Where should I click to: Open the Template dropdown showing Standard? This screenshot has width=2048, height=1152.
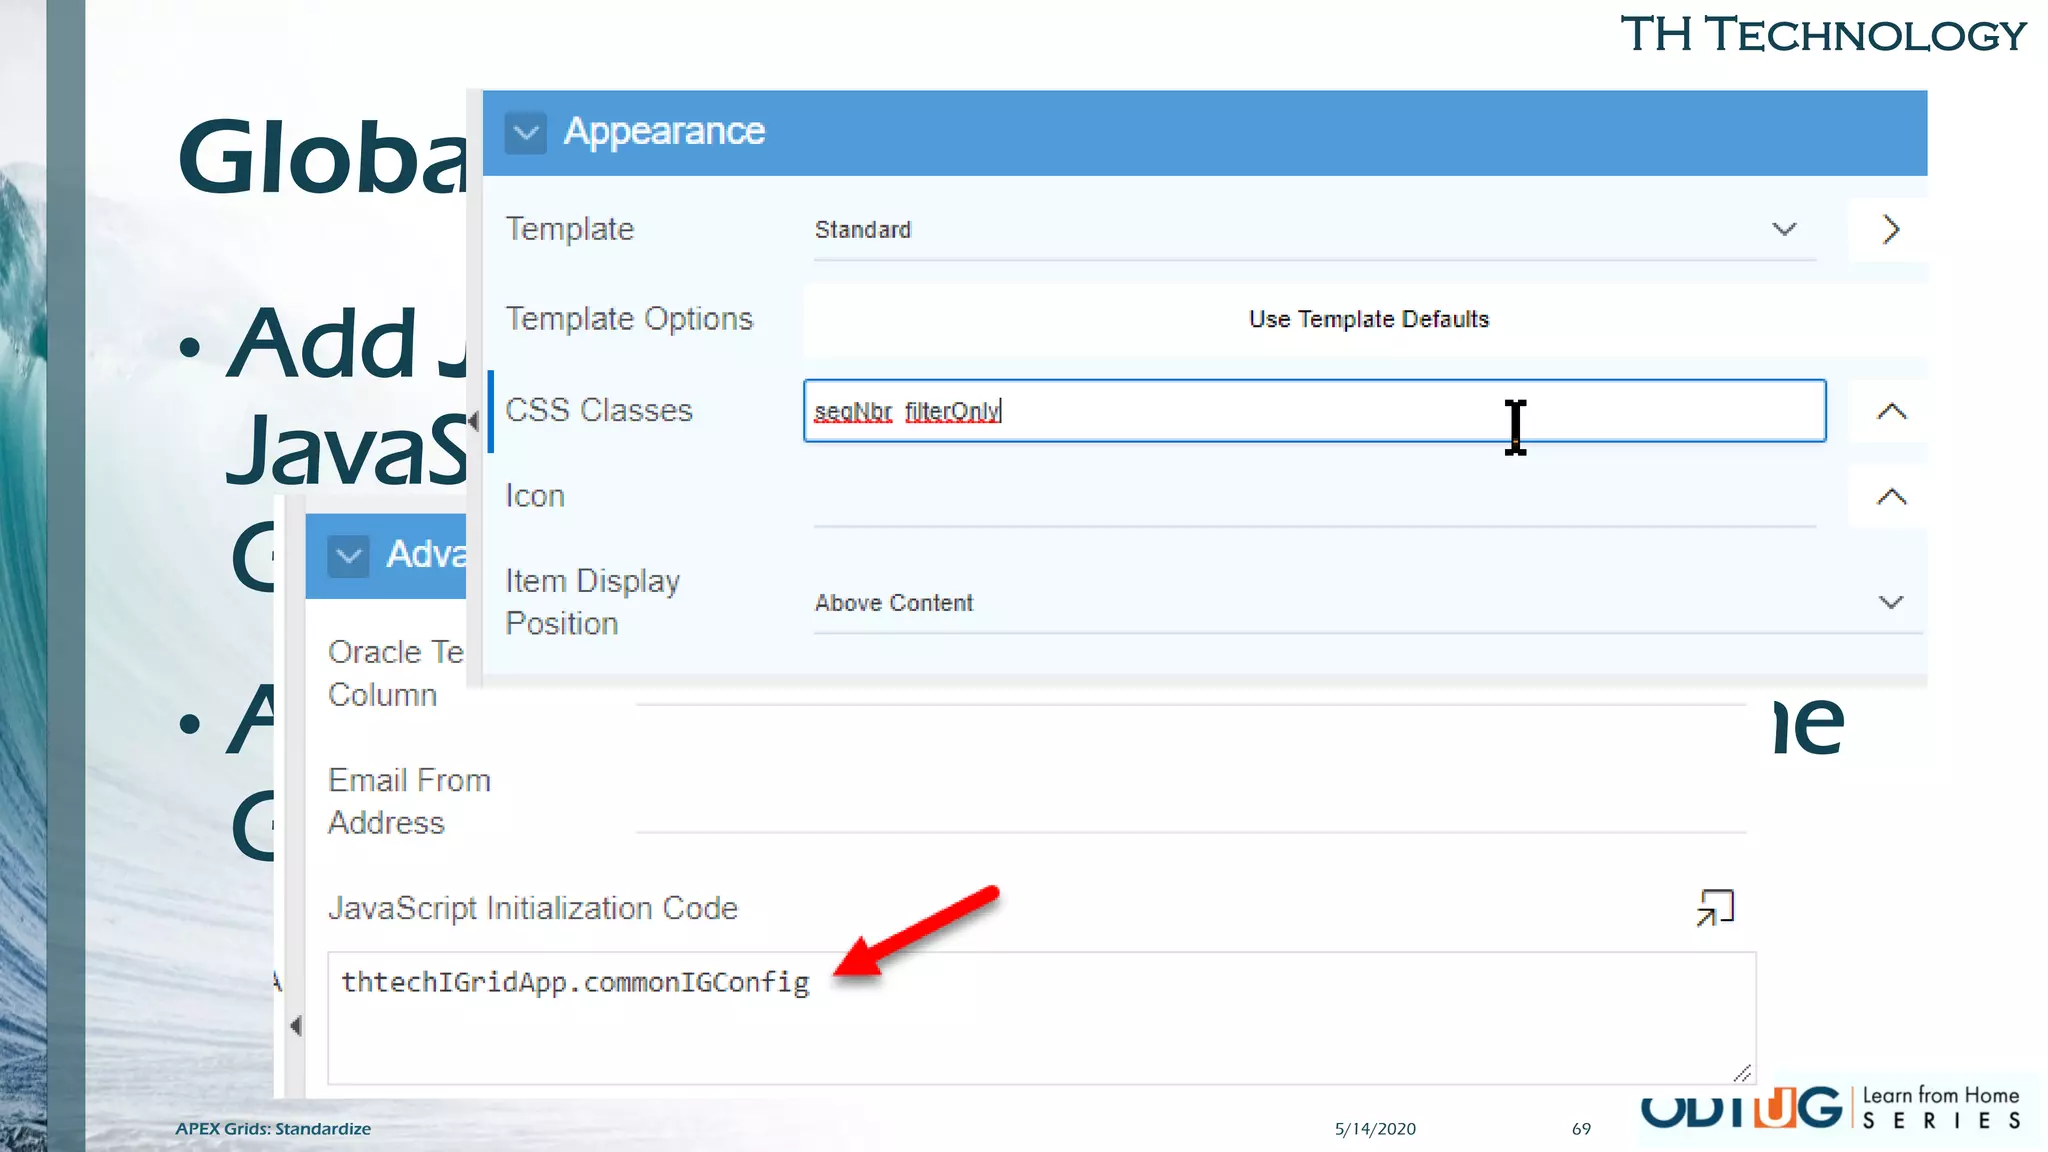pos(1313,230)
